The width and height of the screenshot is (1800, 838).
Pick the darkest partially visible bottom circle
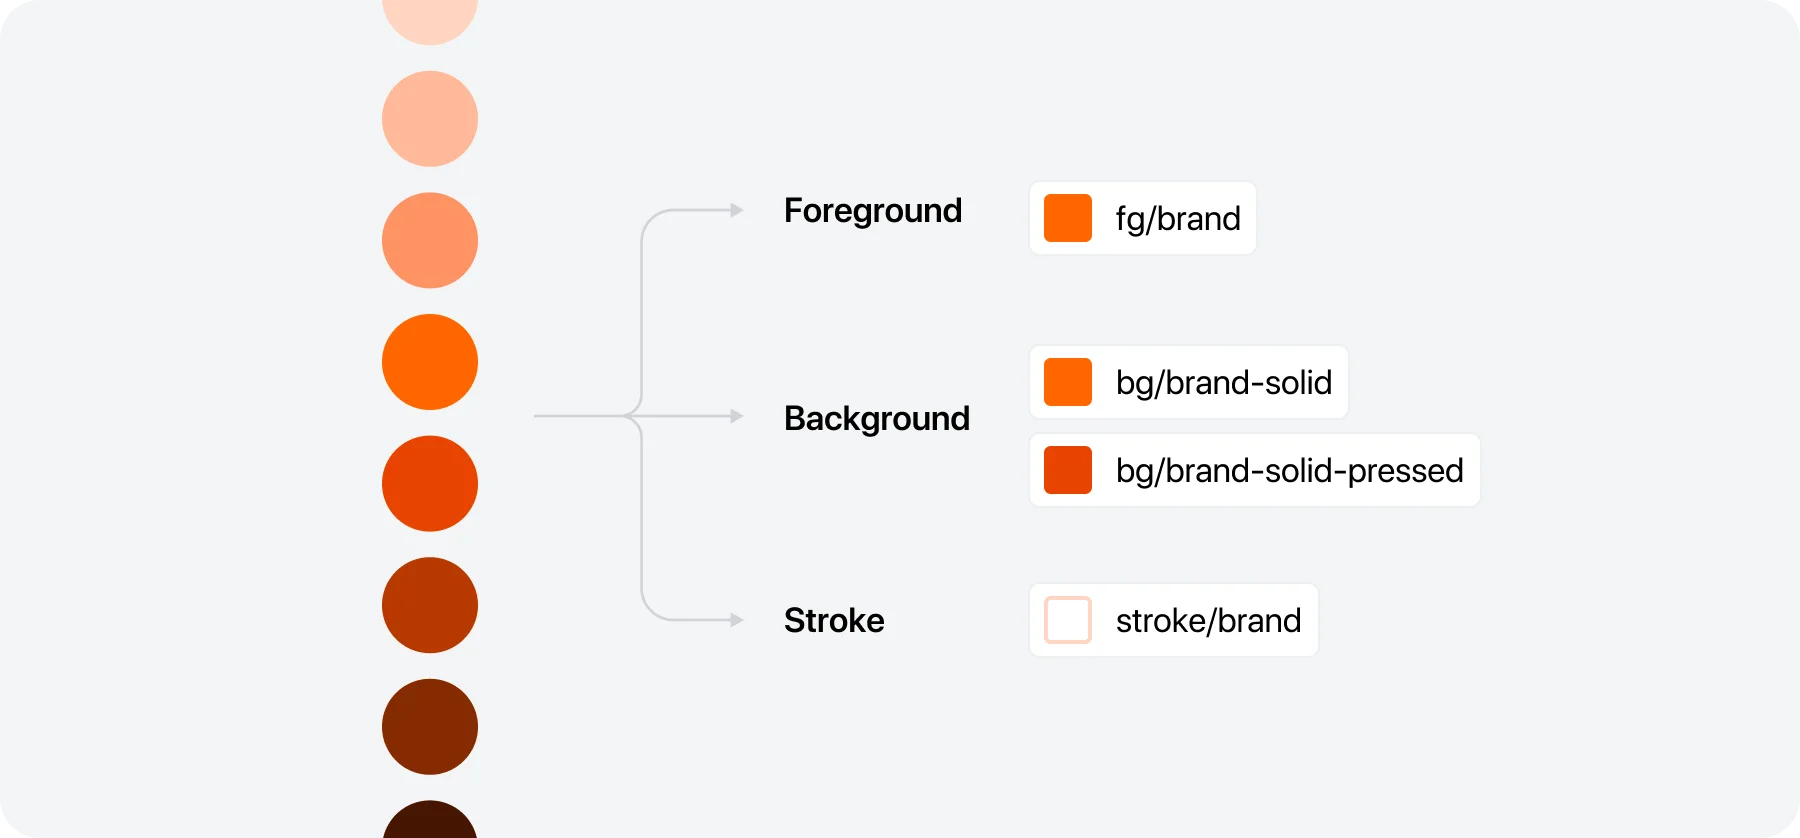tap(430, 820)
